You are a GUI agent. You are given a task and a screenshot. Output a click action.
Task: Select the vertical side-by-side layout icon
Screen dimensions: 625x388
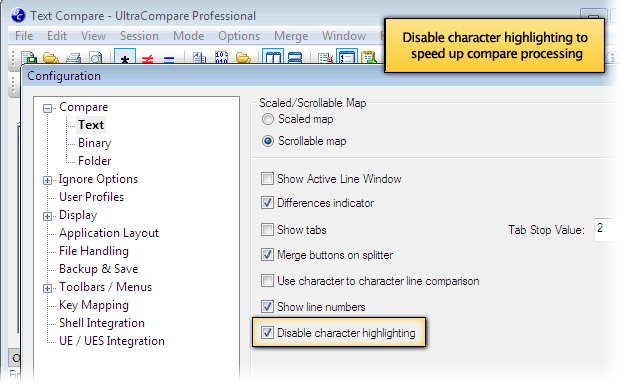click(273, 58)
